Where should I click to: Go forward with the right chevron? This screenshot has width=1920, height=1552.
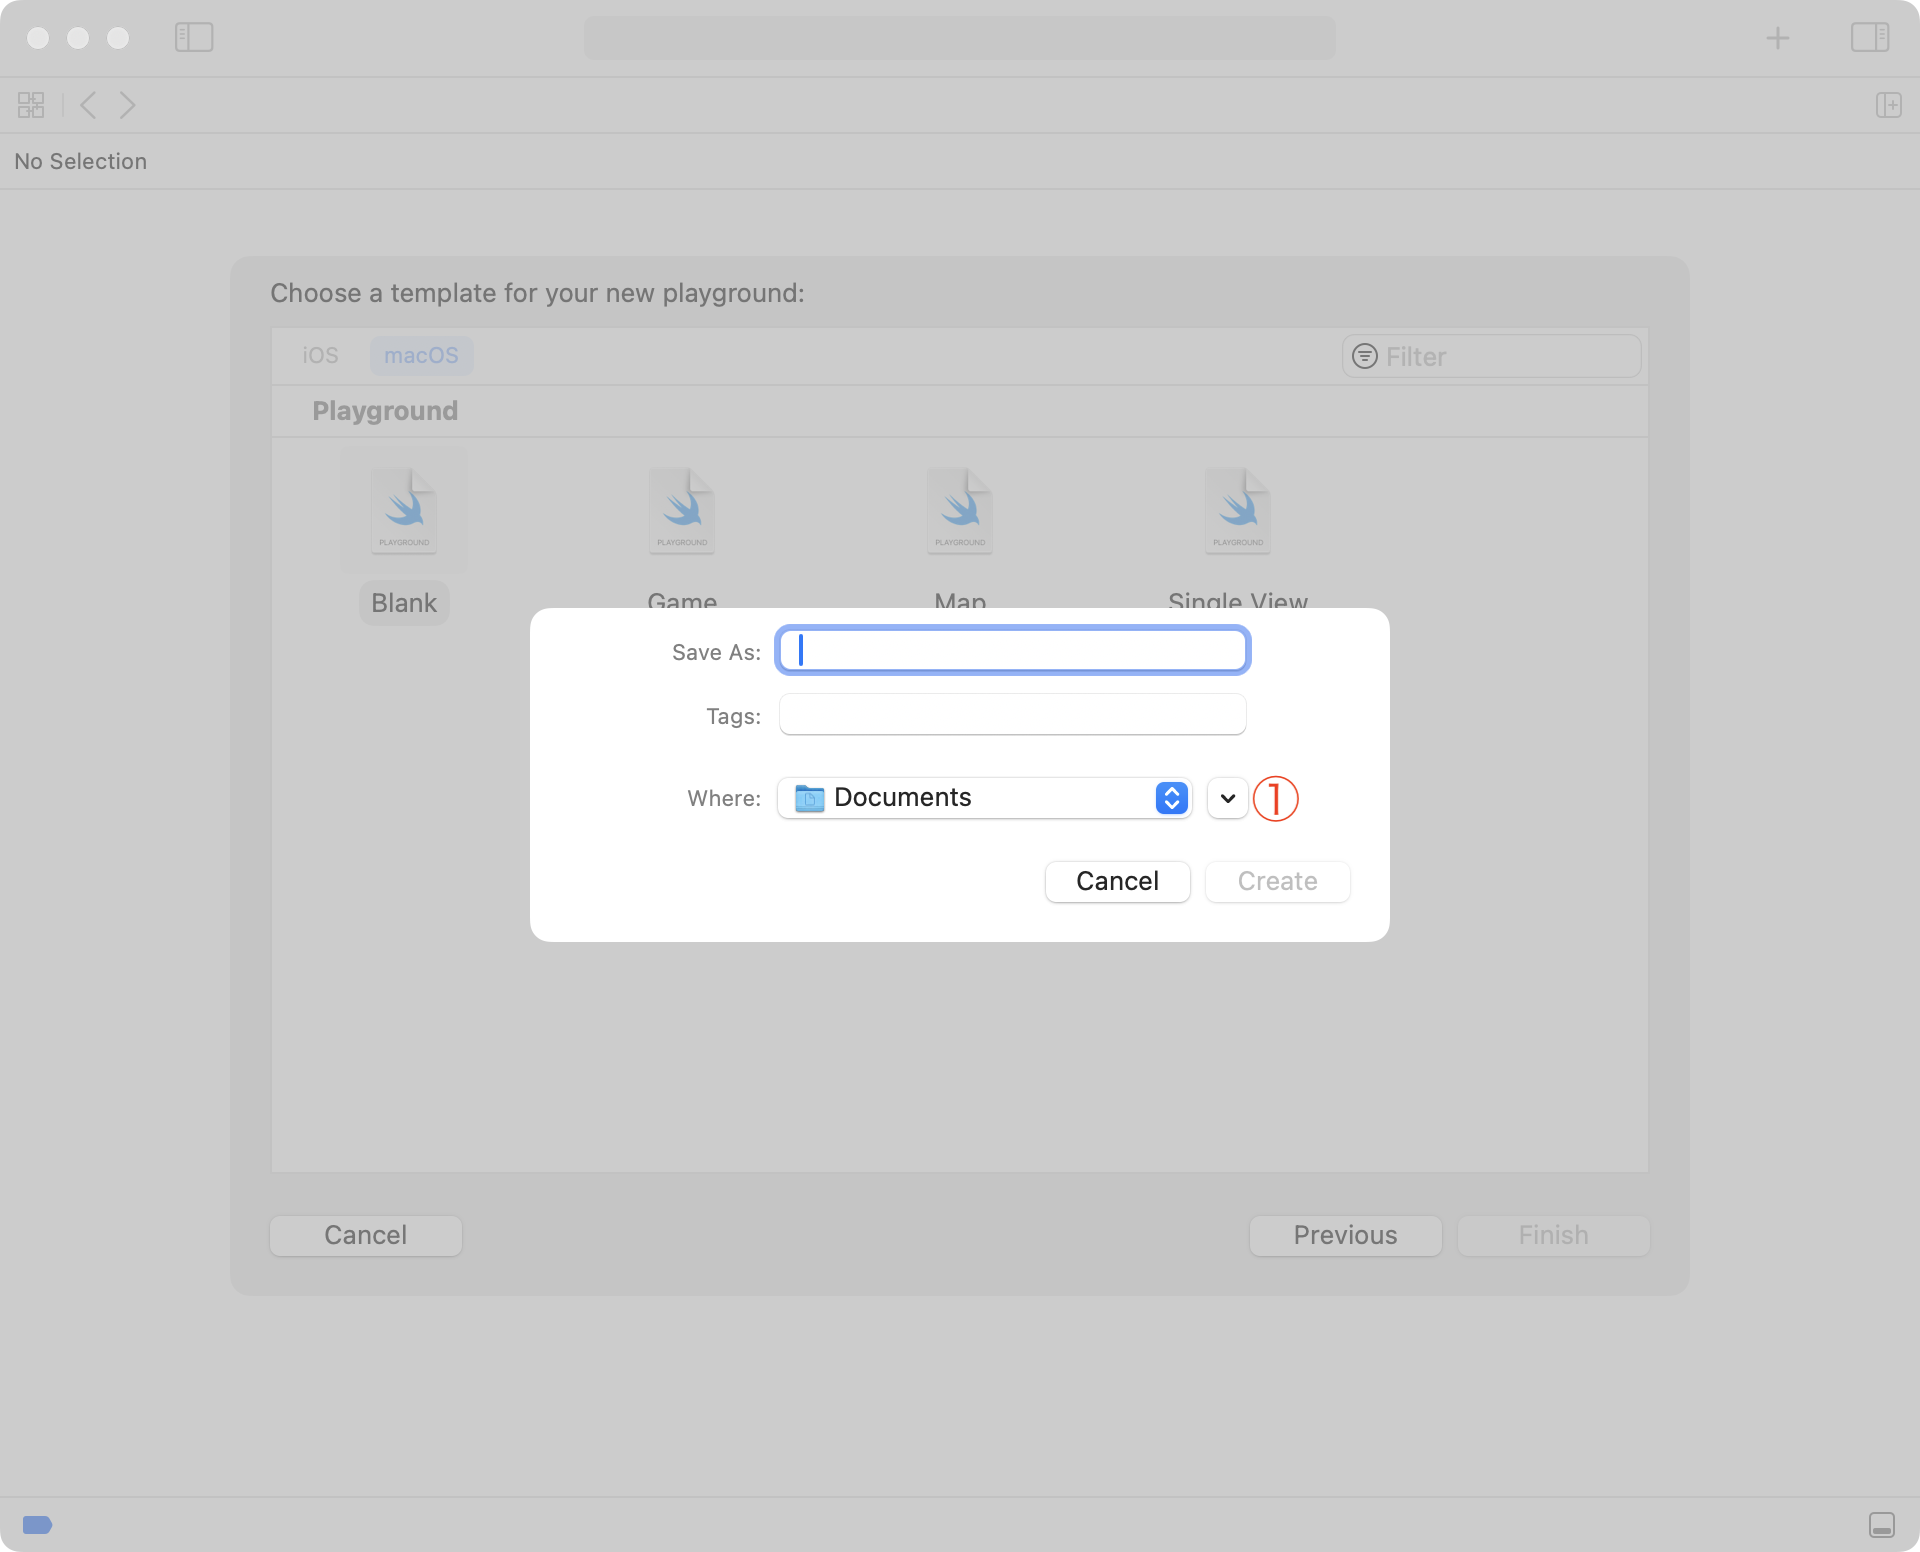127,105
